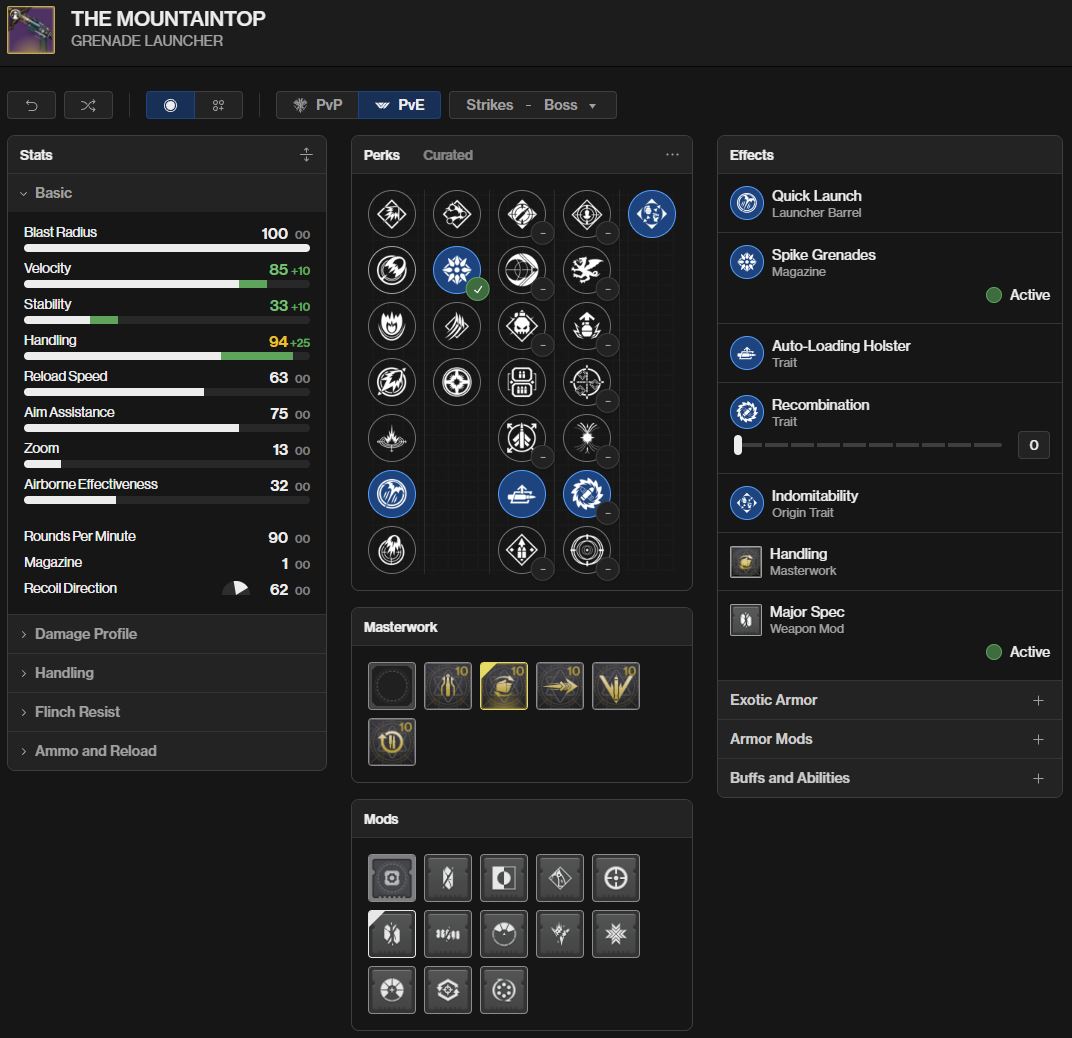Switch to the Curated tab
Viewport: 1072px width, 1038px height.
pyautogui.click(x=448, y=155)
